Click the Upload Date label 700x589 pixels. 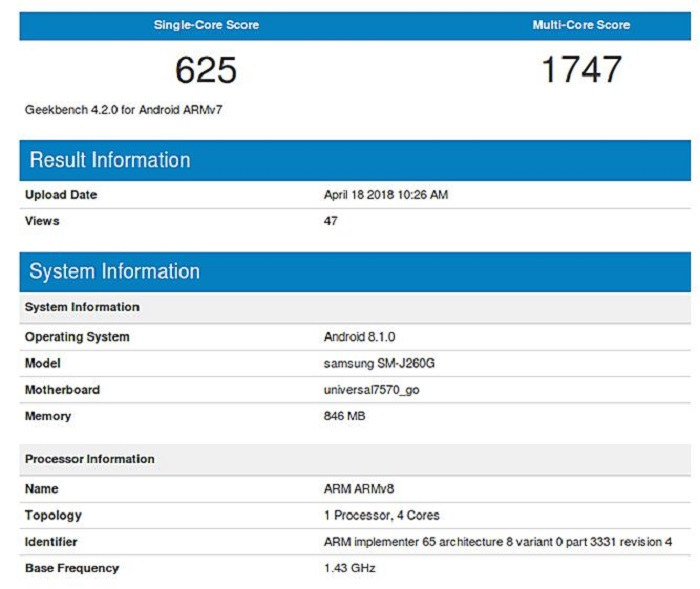(x=61, y=195)
